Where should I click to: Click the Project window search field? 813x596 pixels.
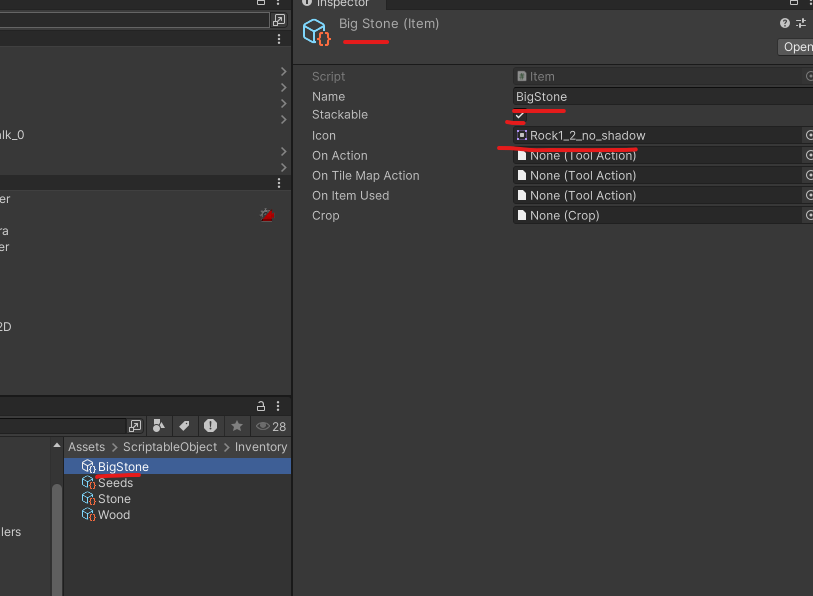pyautogui.click(x=63, y=426)
